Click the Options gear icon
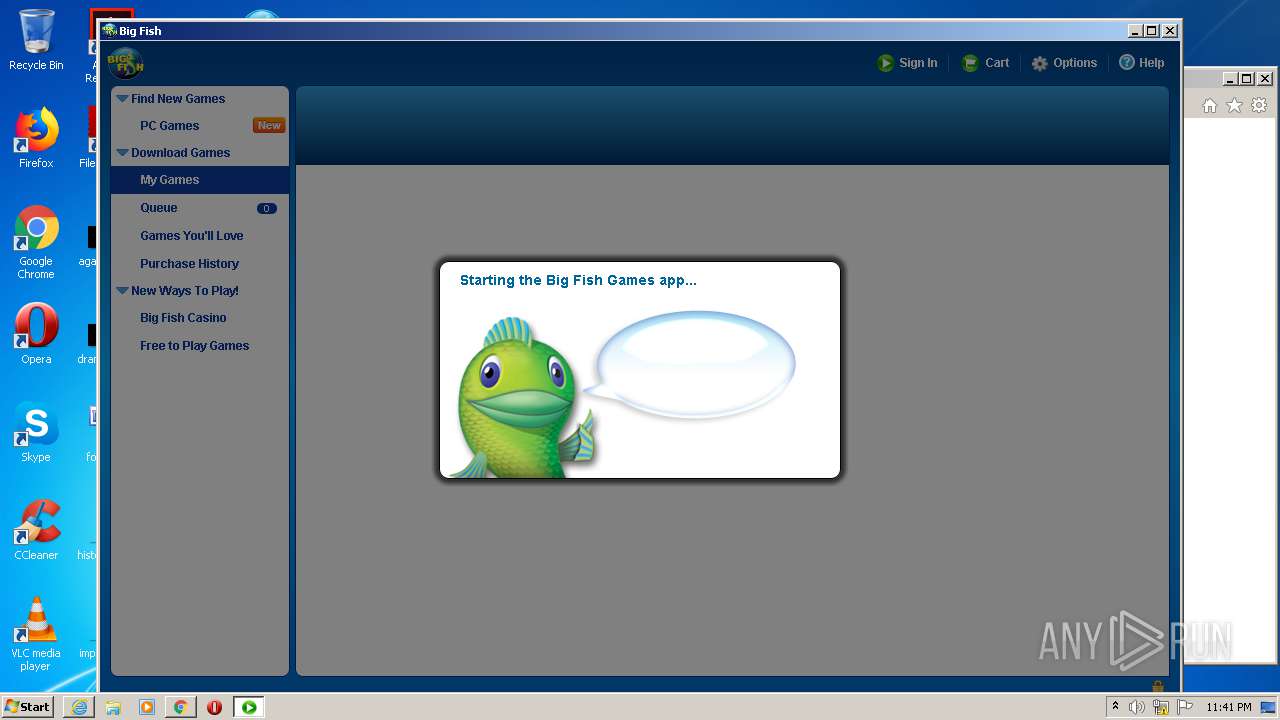The image size is (1280, 720). click(1040, 63)
